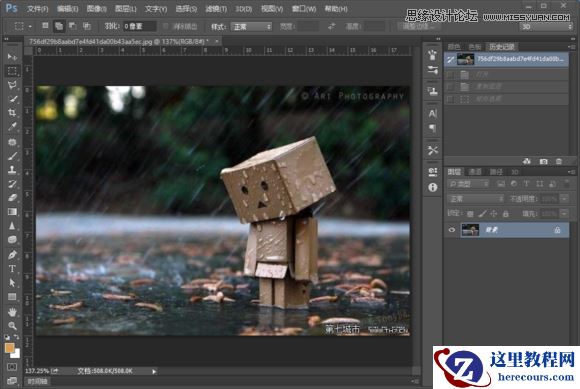Set history brush source on snapshot
The height and width of the screenshot is (389, 580).
click(x=450, y=60)
